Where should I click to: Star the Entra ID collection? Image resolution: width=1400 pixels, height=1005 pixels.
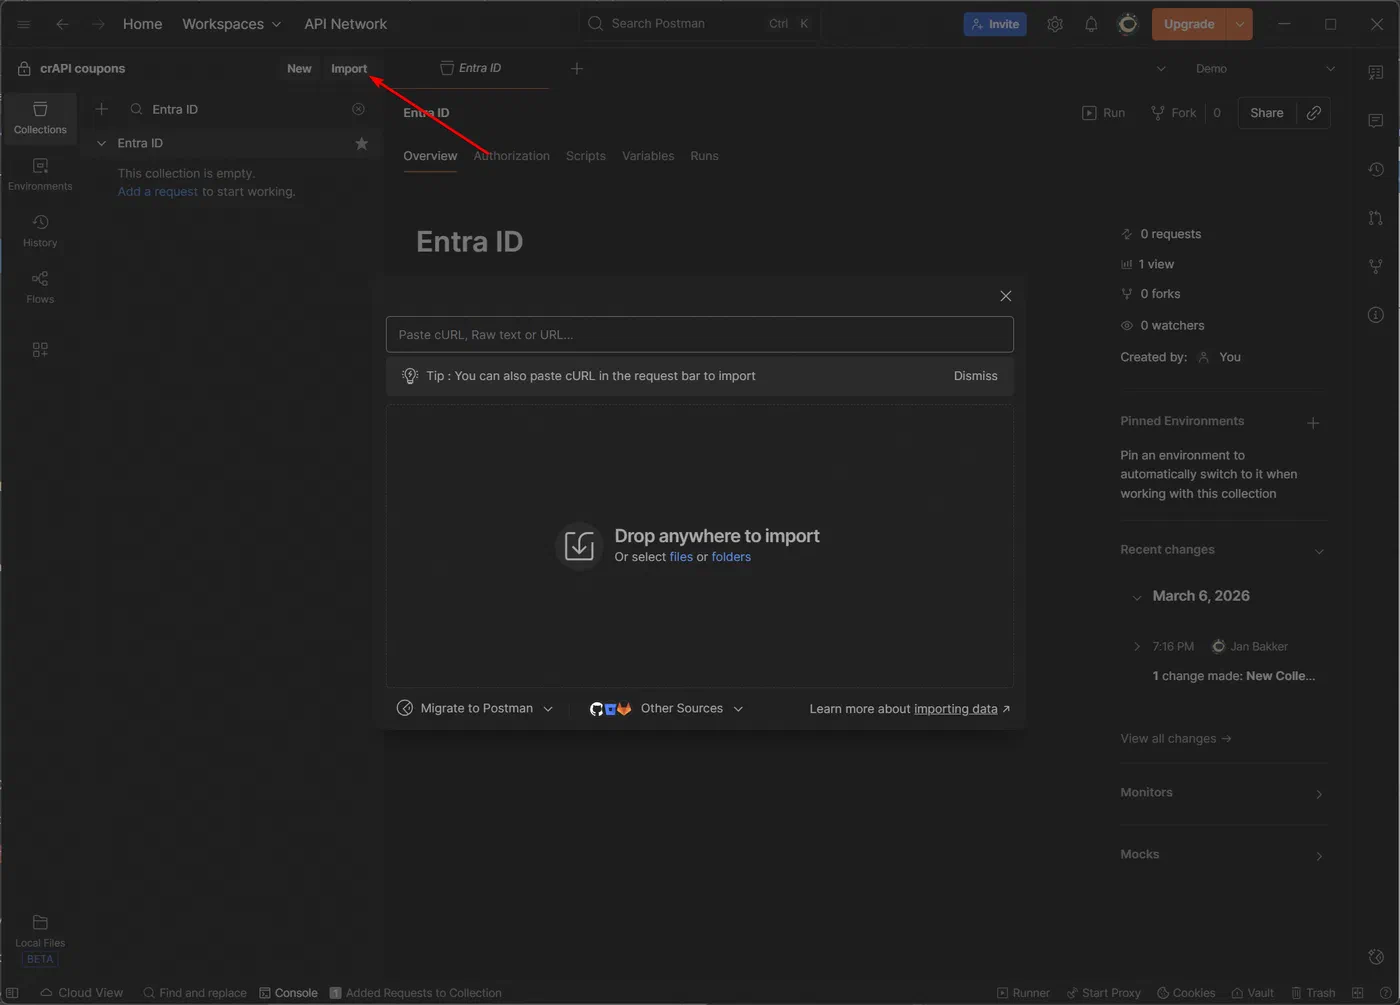[x=361, y=144]
